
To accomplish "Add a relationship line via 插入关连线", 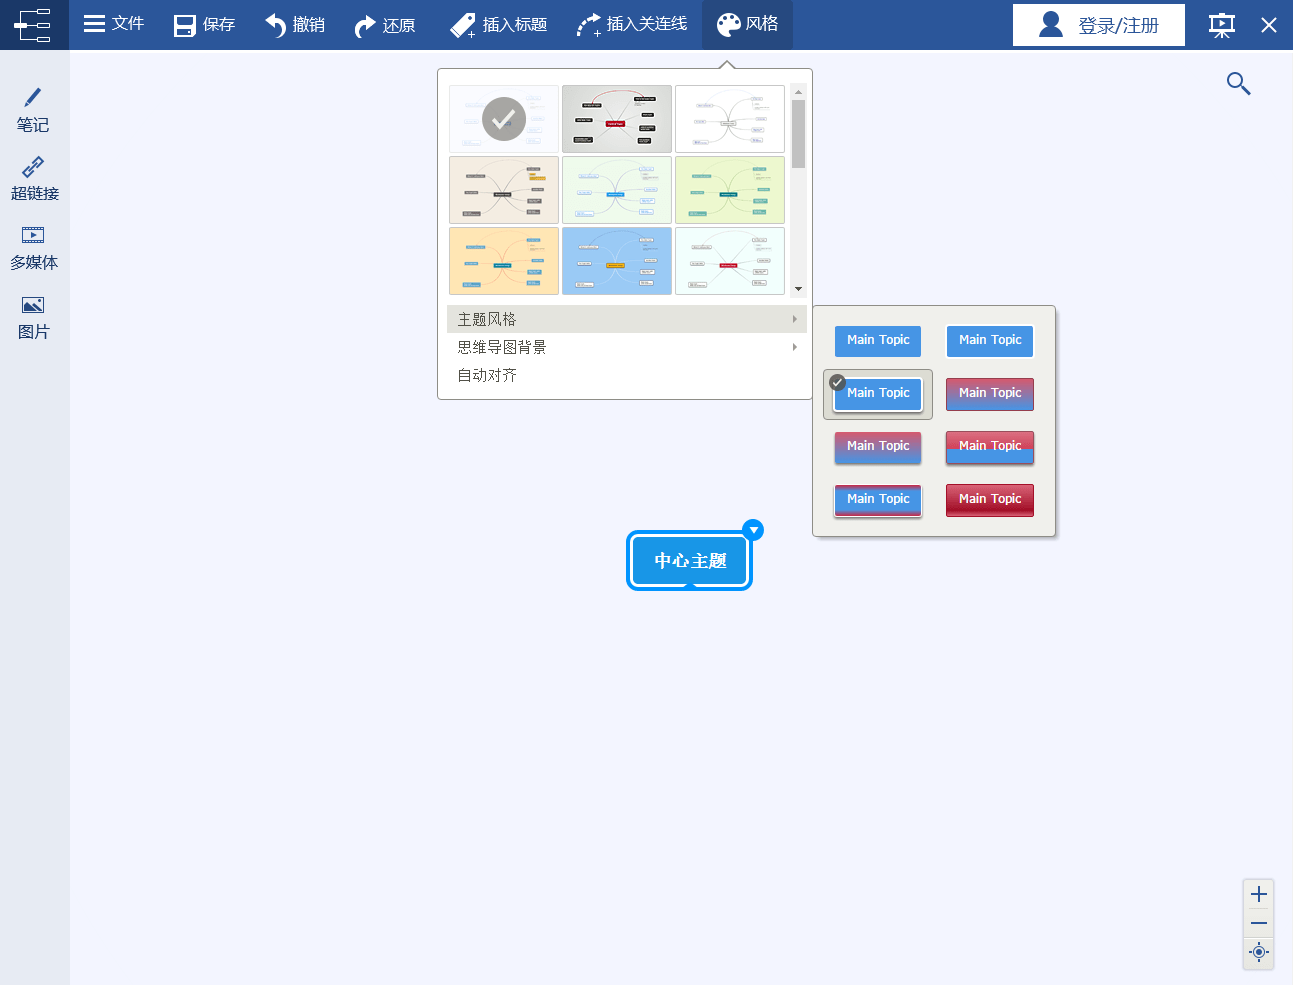I will (x=632, y=24).
